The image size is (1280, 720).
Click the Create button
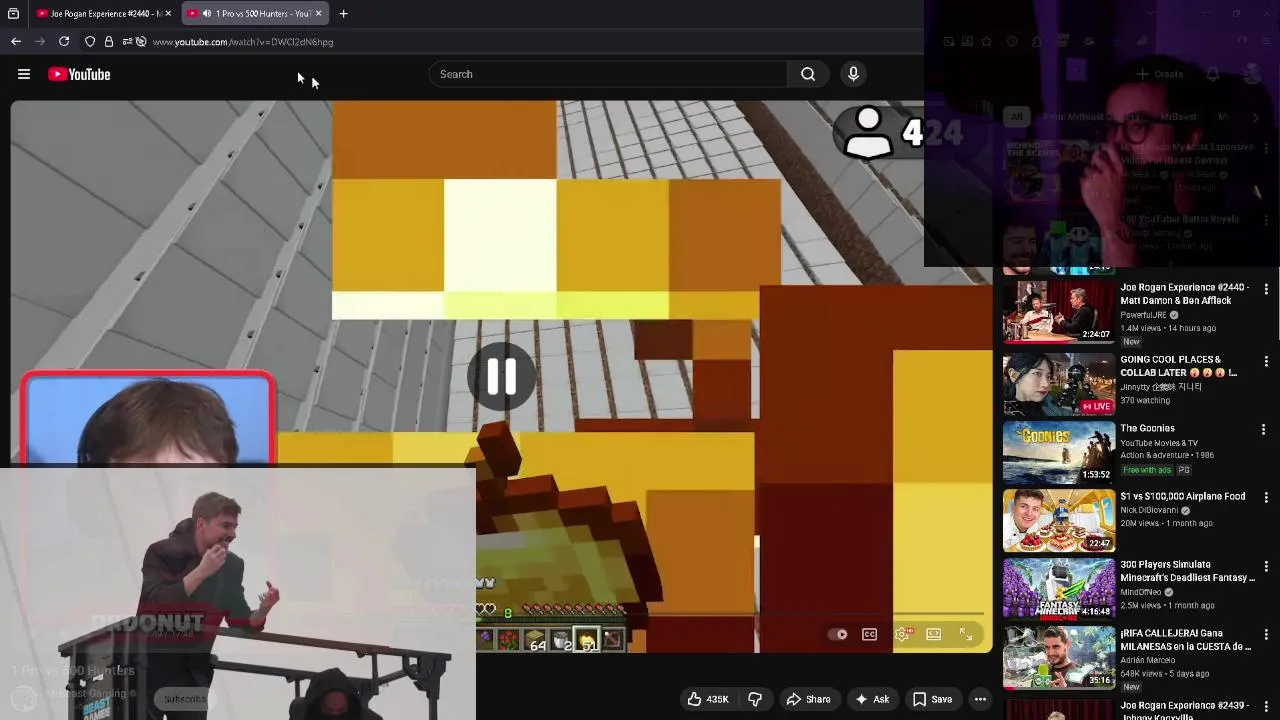point(1160,74)
